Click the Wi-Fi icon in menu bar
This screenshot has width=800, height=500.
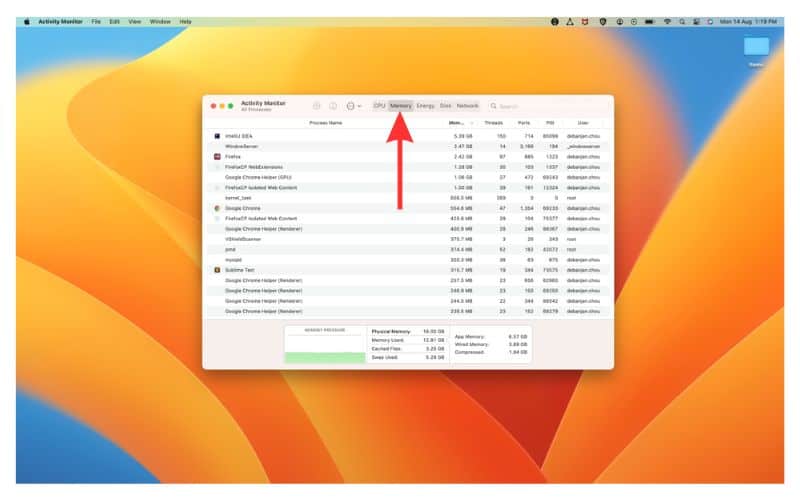(x=667, y=21)
